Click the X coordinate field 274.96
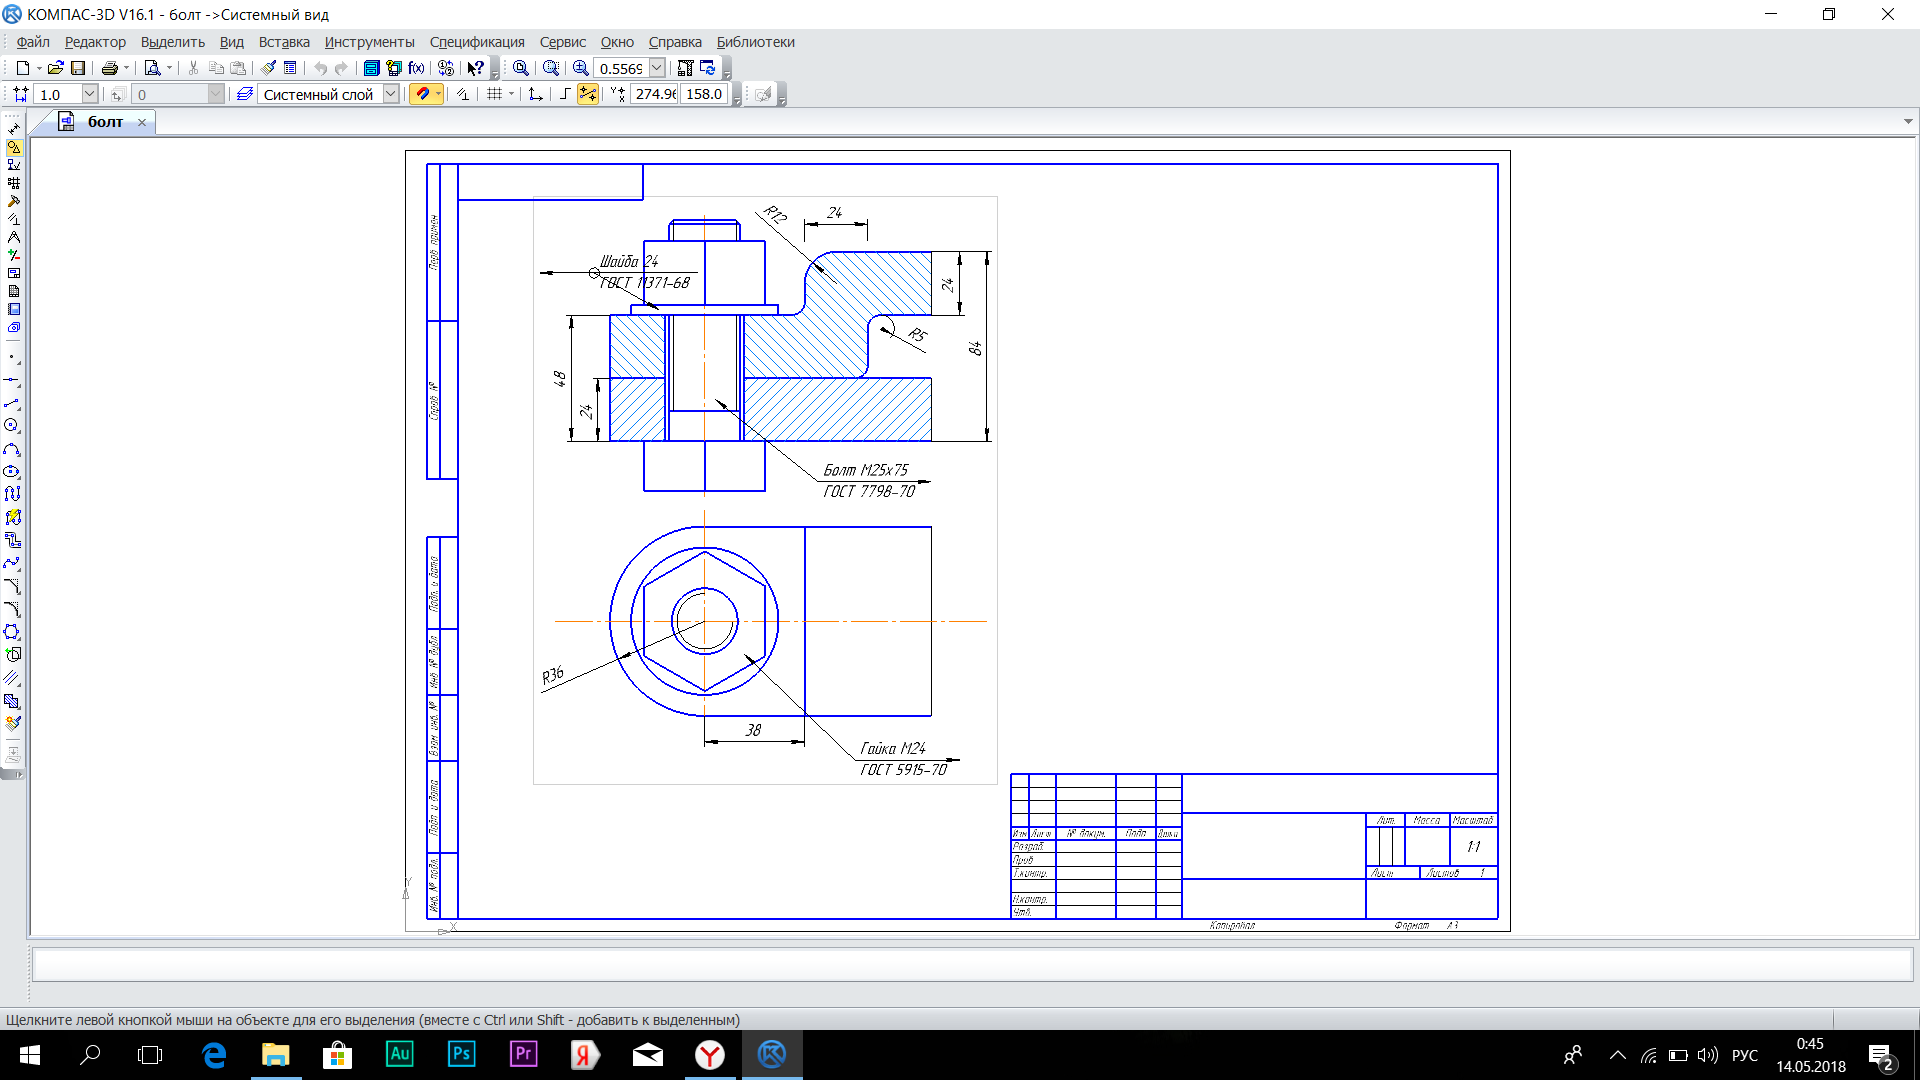The width and height of the screenshot is (1920, 1080). point(655,94)
